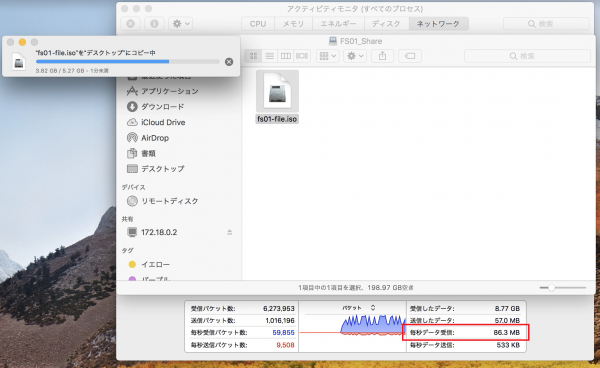Cancel the fs01-file.iso copy operation

(229, 62)
